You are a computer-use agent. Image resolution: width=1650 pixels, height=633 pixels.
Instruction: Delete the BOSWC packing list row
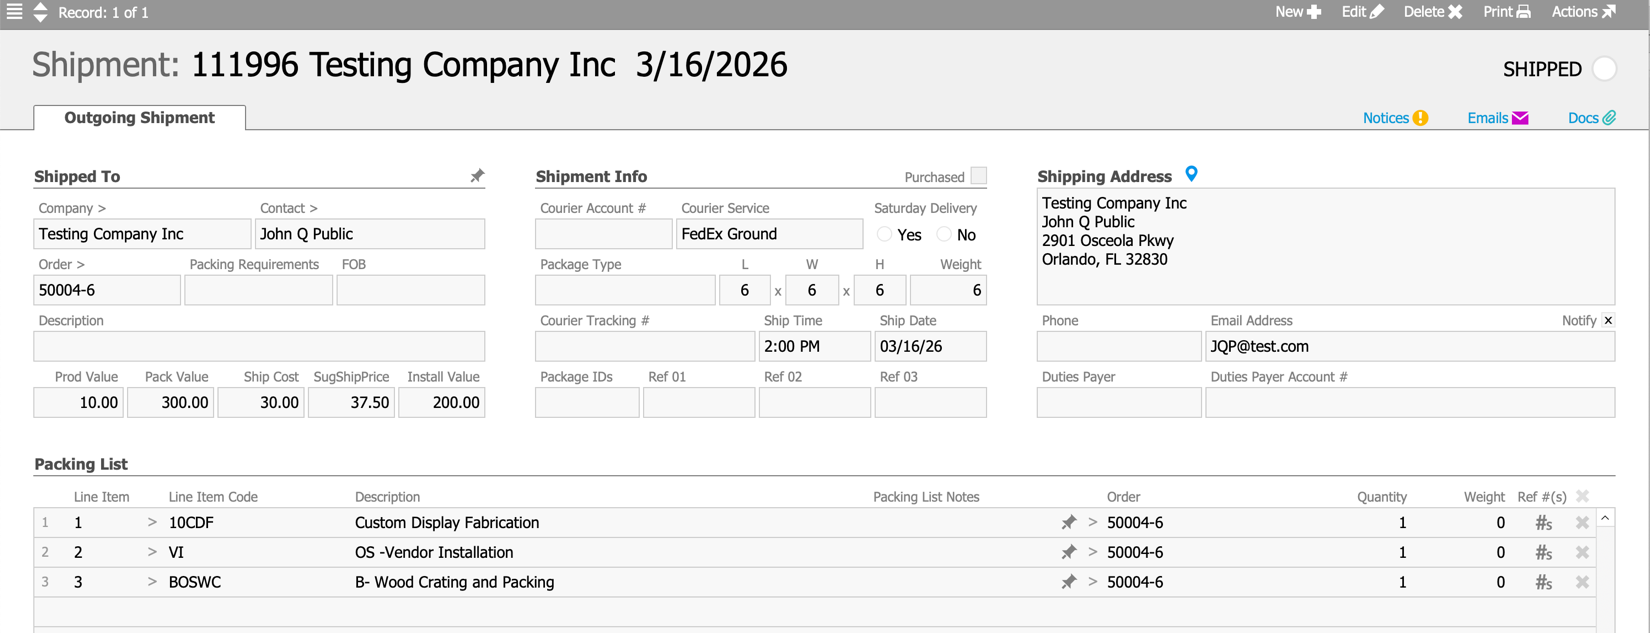coord(1582,582)
